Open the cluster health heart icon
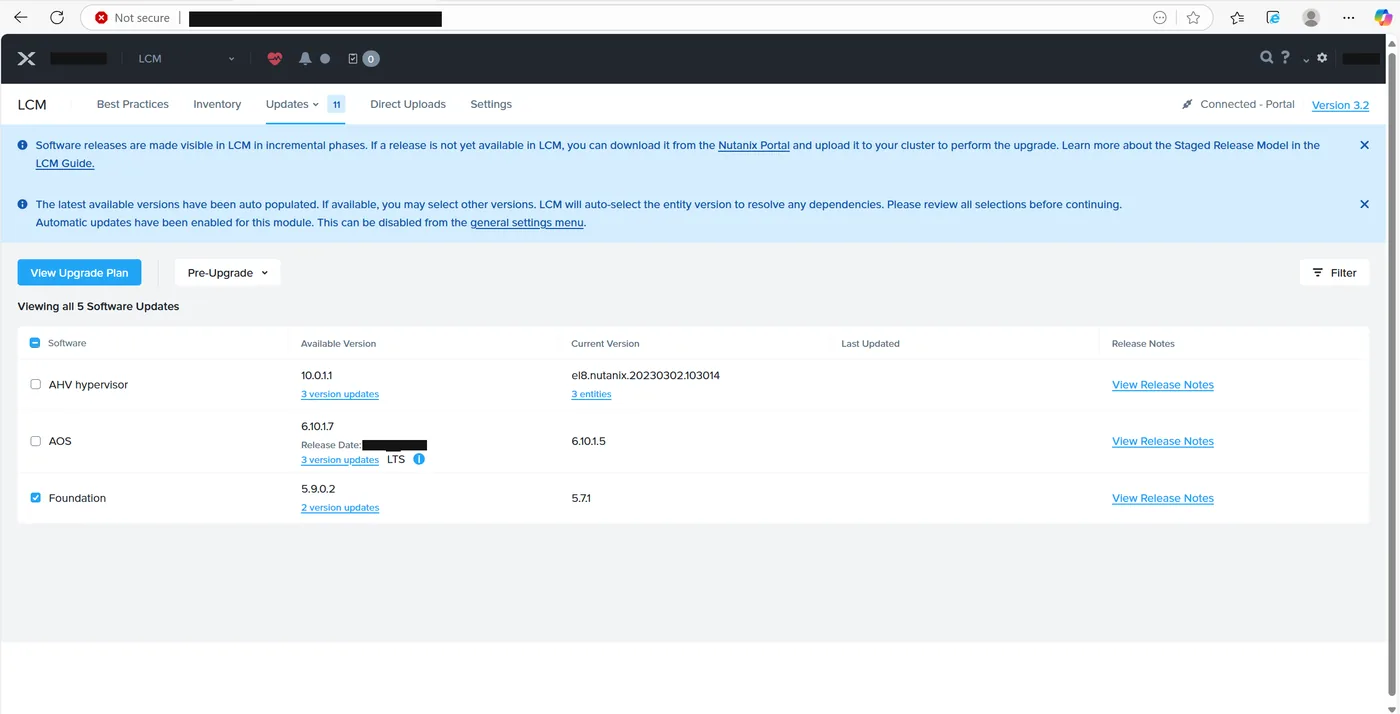Viewport: 1400px width, 714px height. coord(275,59)
